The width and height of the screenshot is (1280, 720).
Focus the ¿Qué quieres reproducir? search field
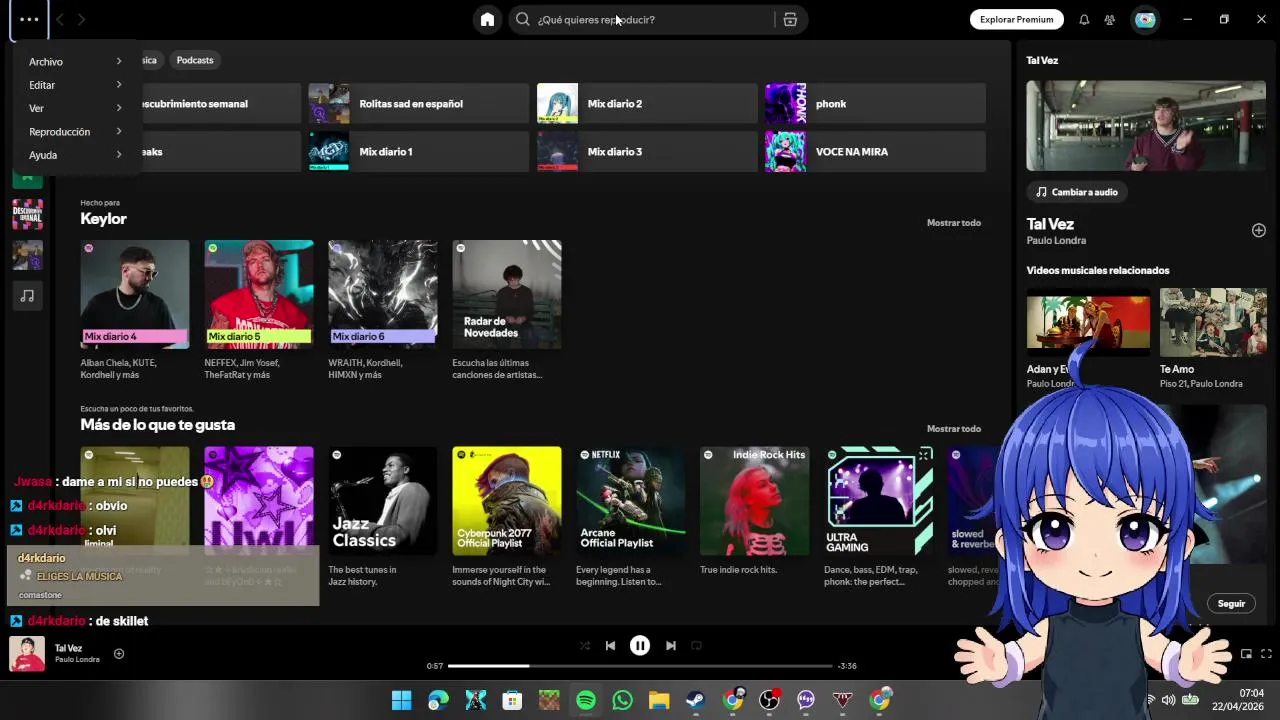tap(640, 19)
